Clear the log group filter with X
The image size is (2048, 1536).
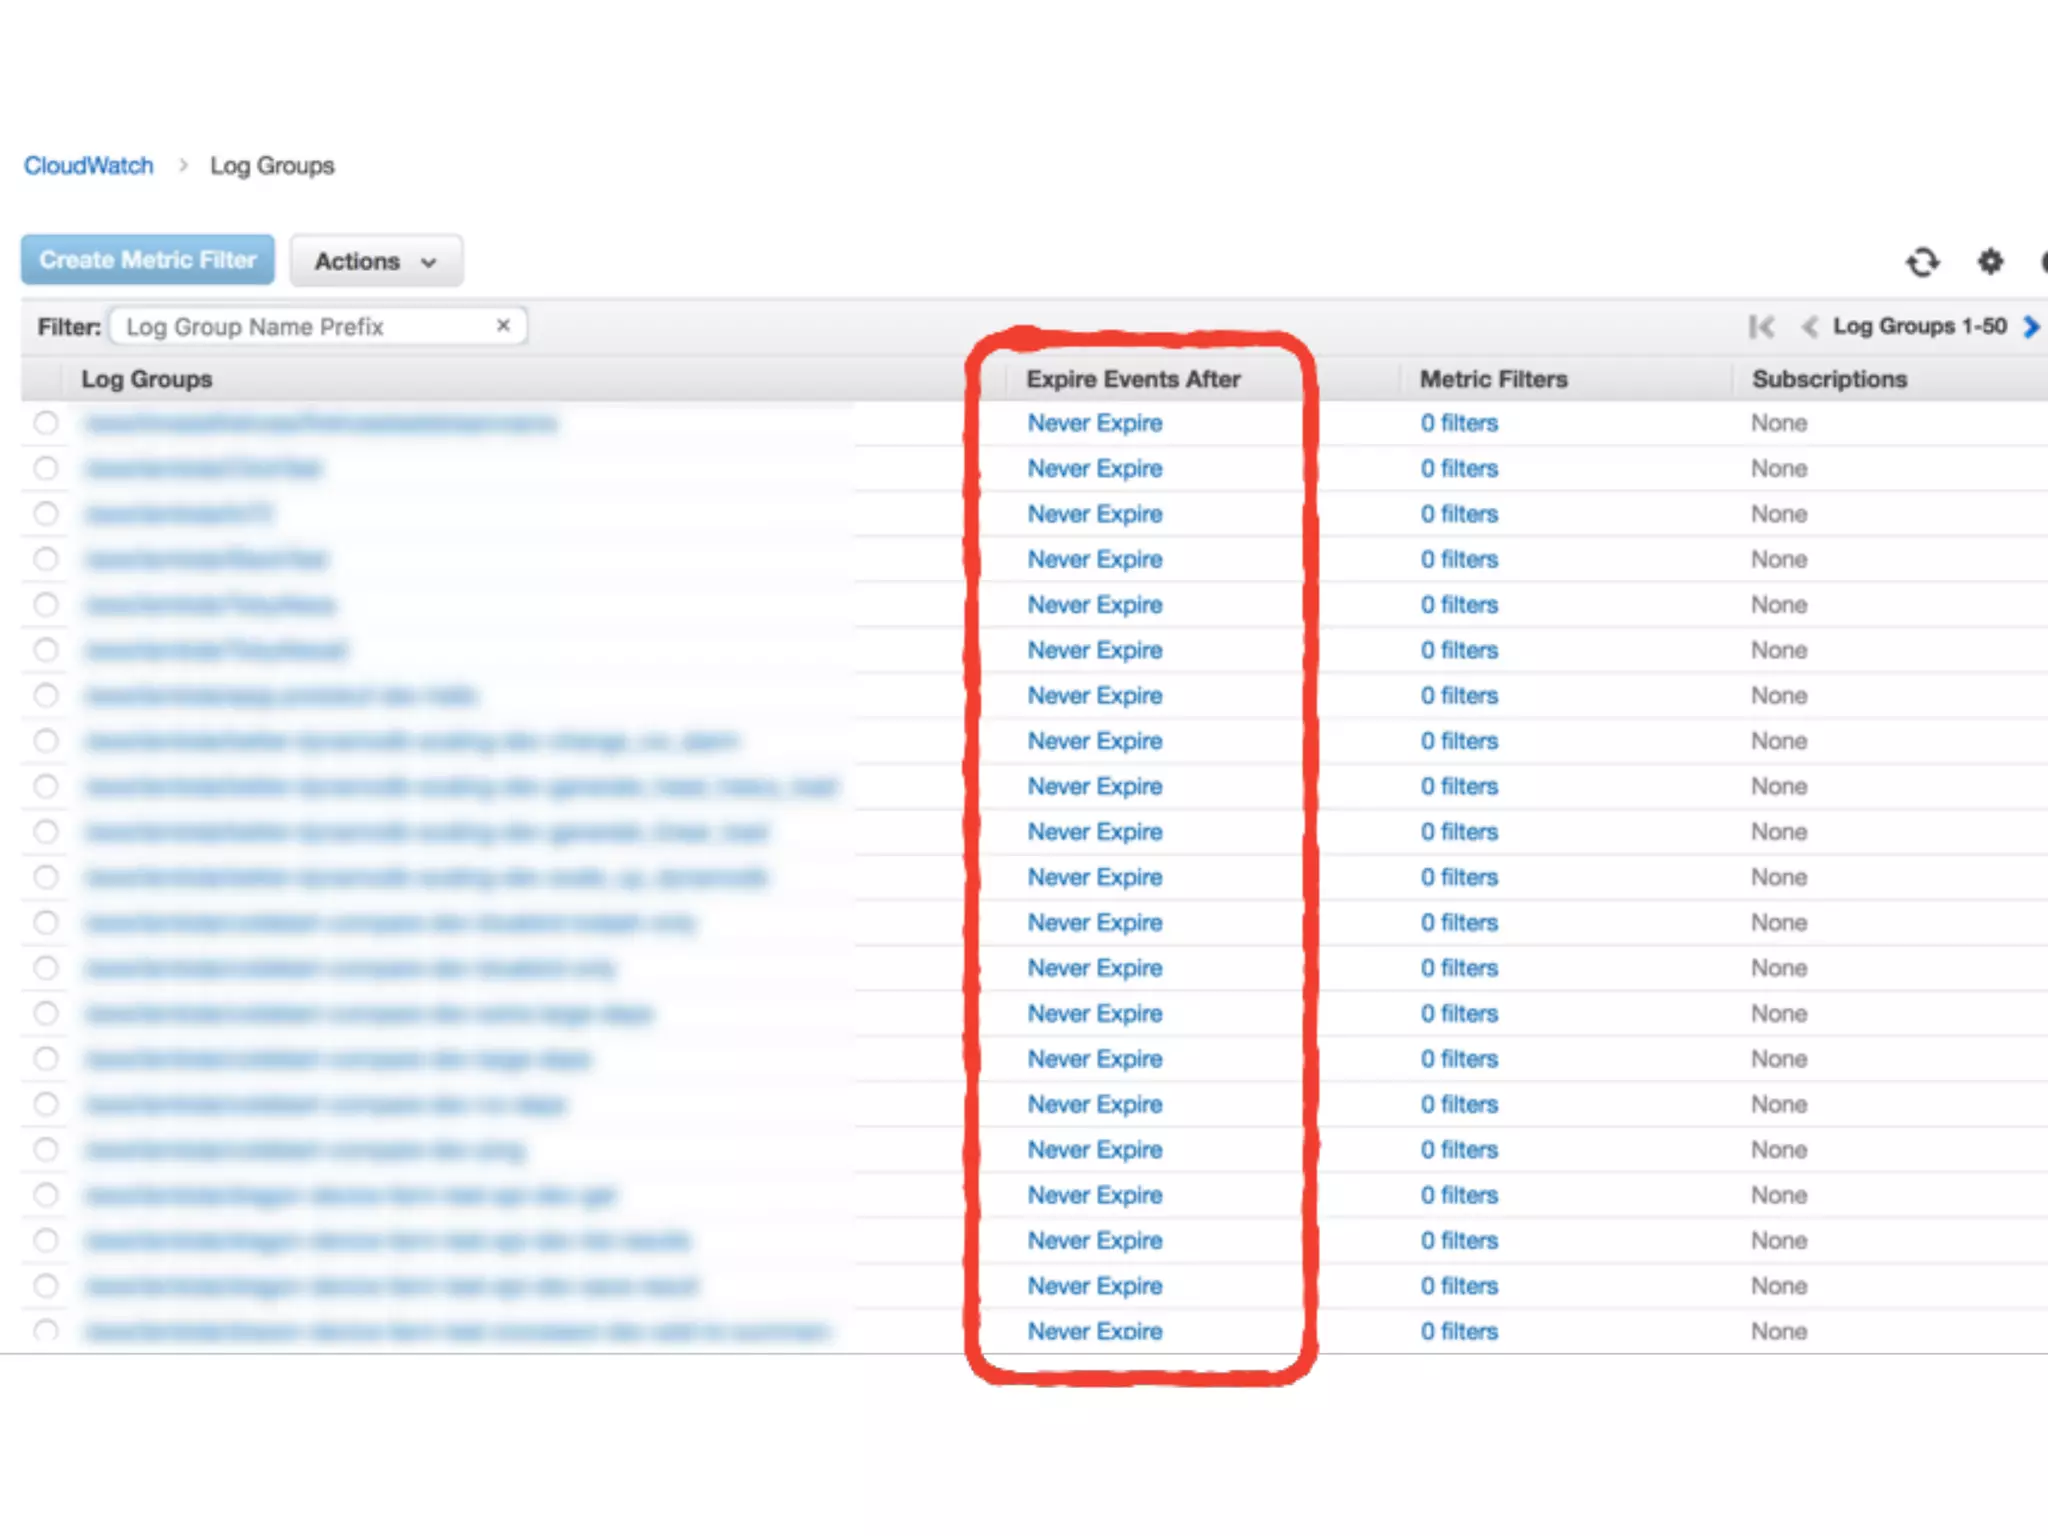coord(503,326)
